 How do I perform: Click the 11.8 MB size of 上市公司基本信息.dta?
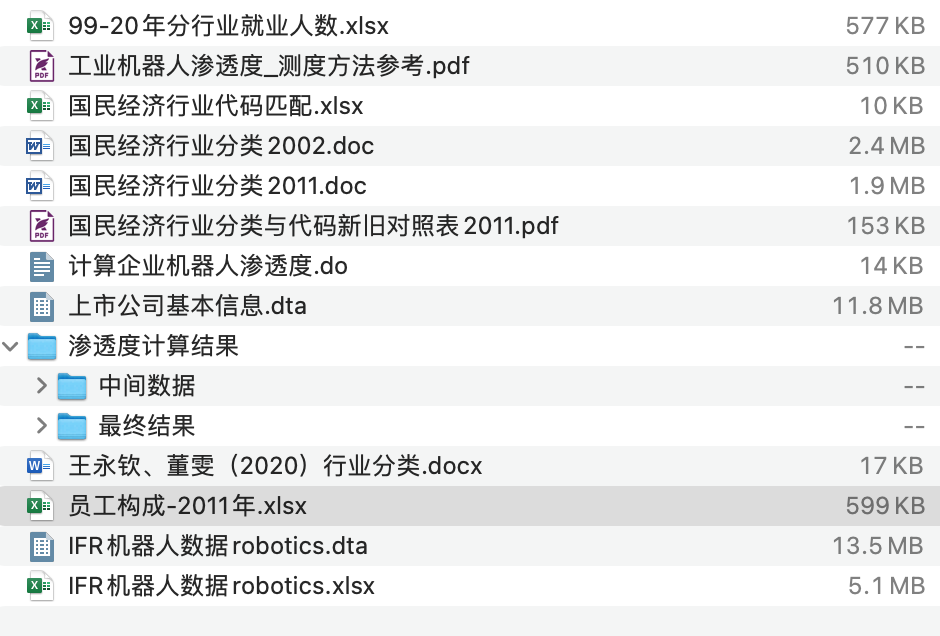pos(878,306)
